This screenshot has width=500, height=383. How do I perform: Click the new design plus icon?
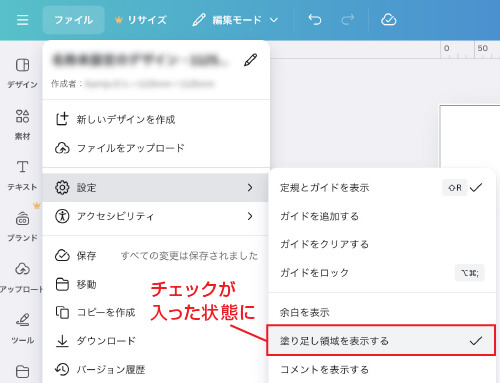pyautogui.click(x=62, y=119)
